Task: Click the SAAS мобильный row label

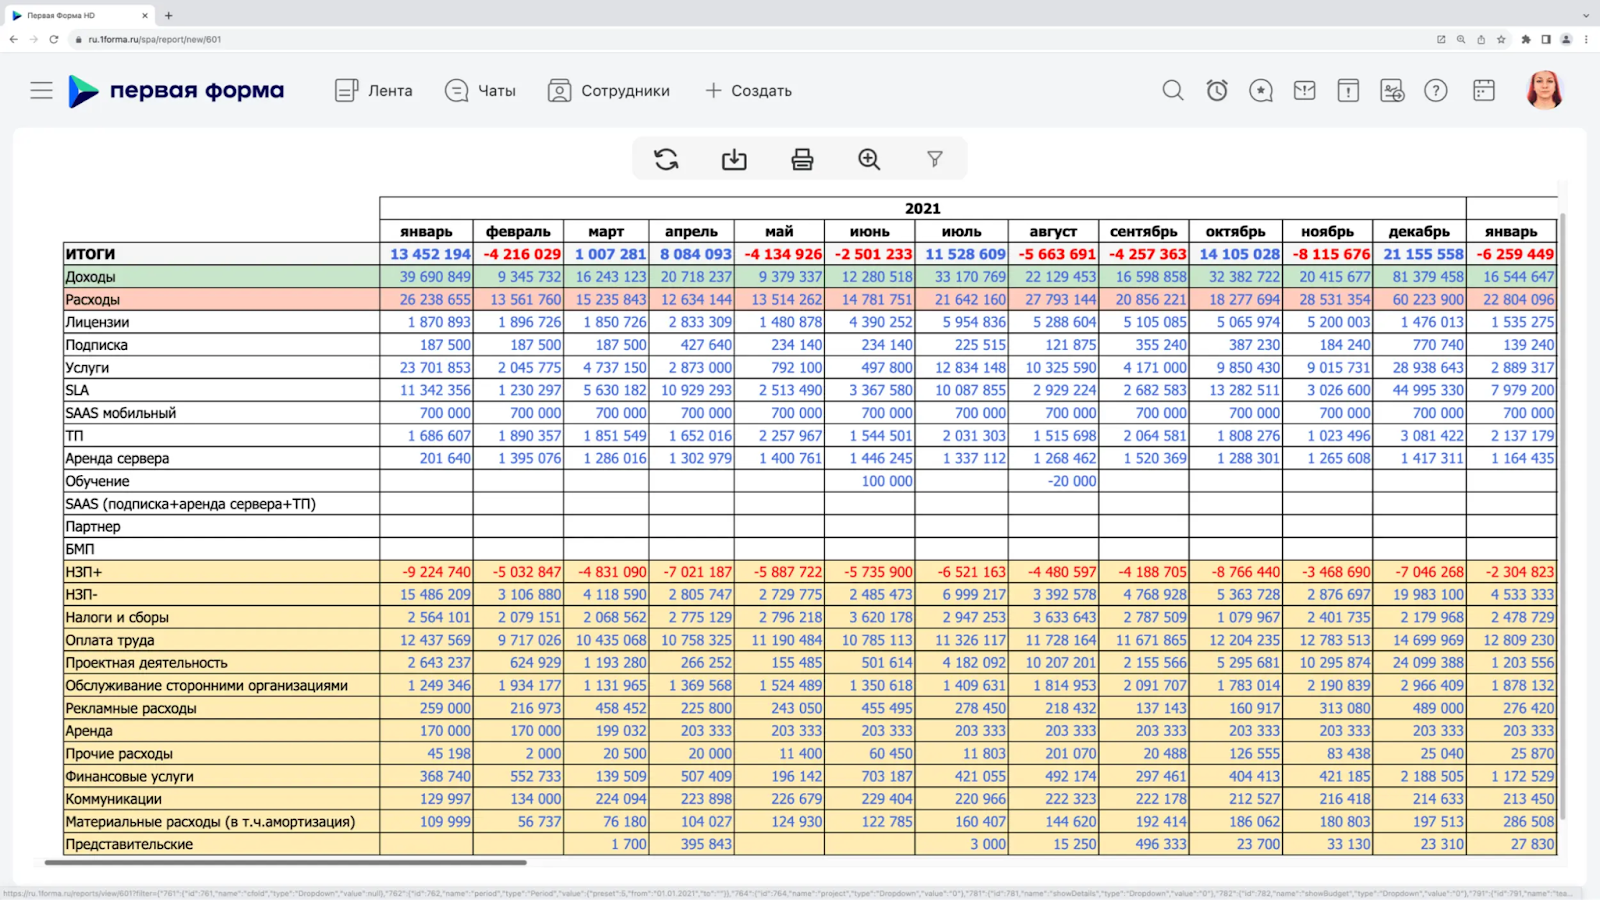Action: [x=120, y=413]
